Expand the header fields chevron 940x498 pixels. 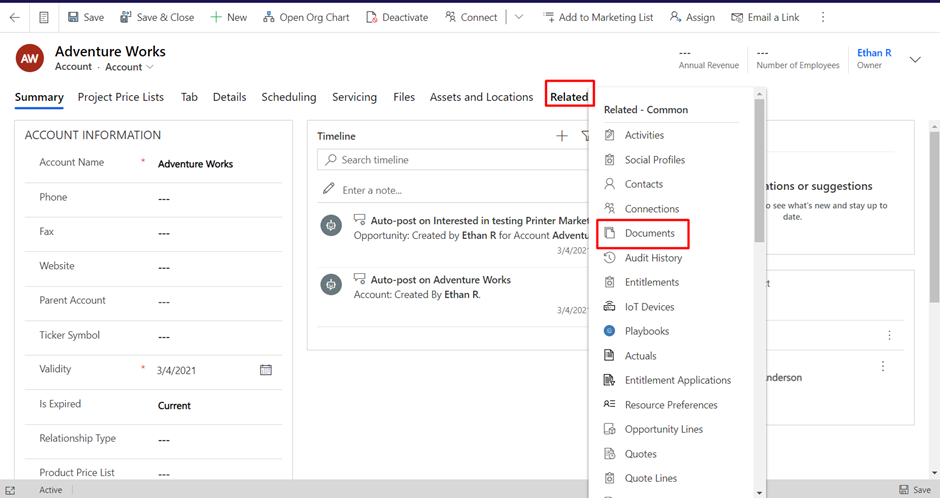tap(915, 59)
